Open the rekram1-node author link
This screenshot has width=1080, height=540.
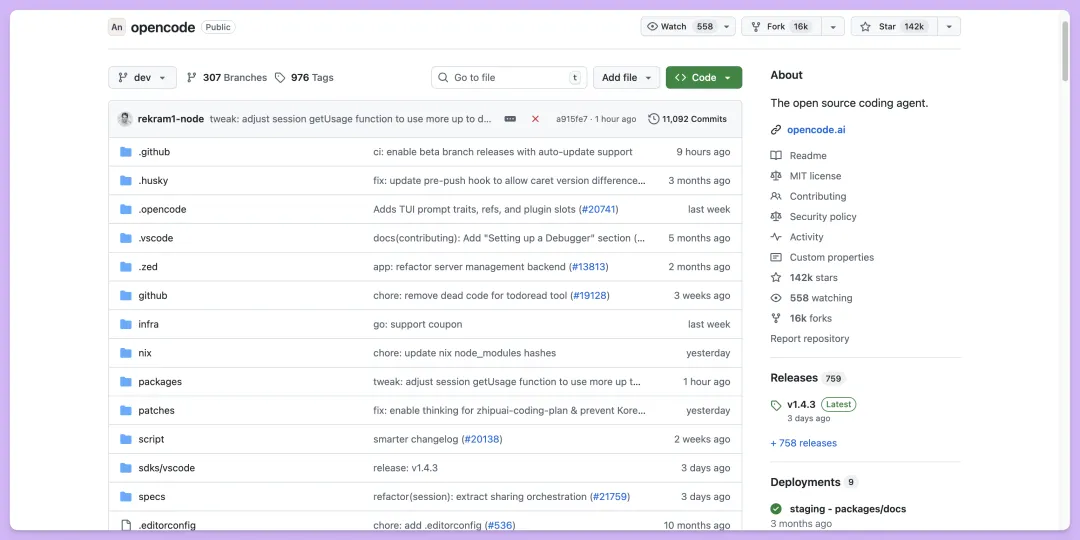tap(171, 119)
